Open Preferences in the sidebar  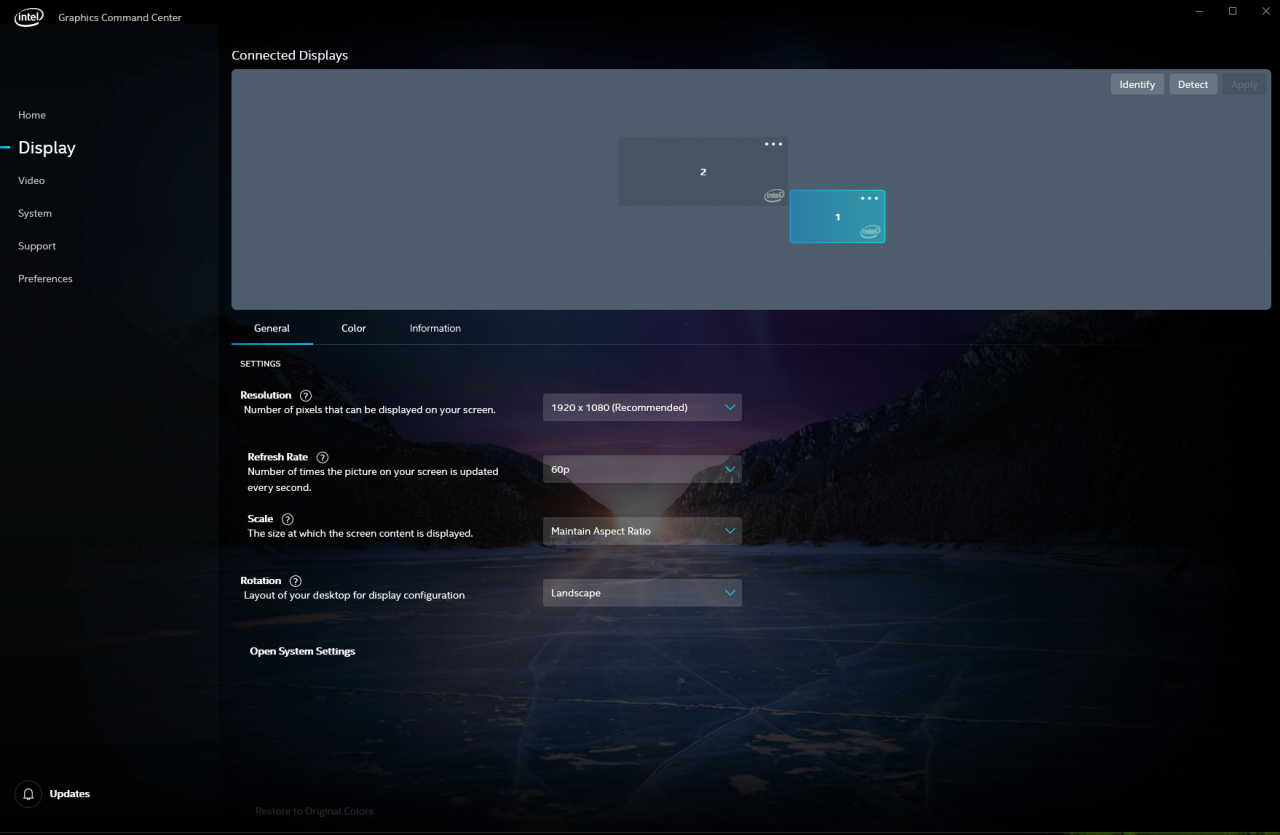pos(45,279)
